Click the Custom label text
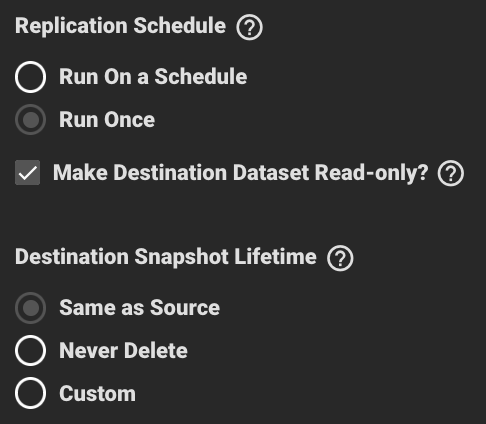This screenshot has height=424, width=486. point(97,393)
